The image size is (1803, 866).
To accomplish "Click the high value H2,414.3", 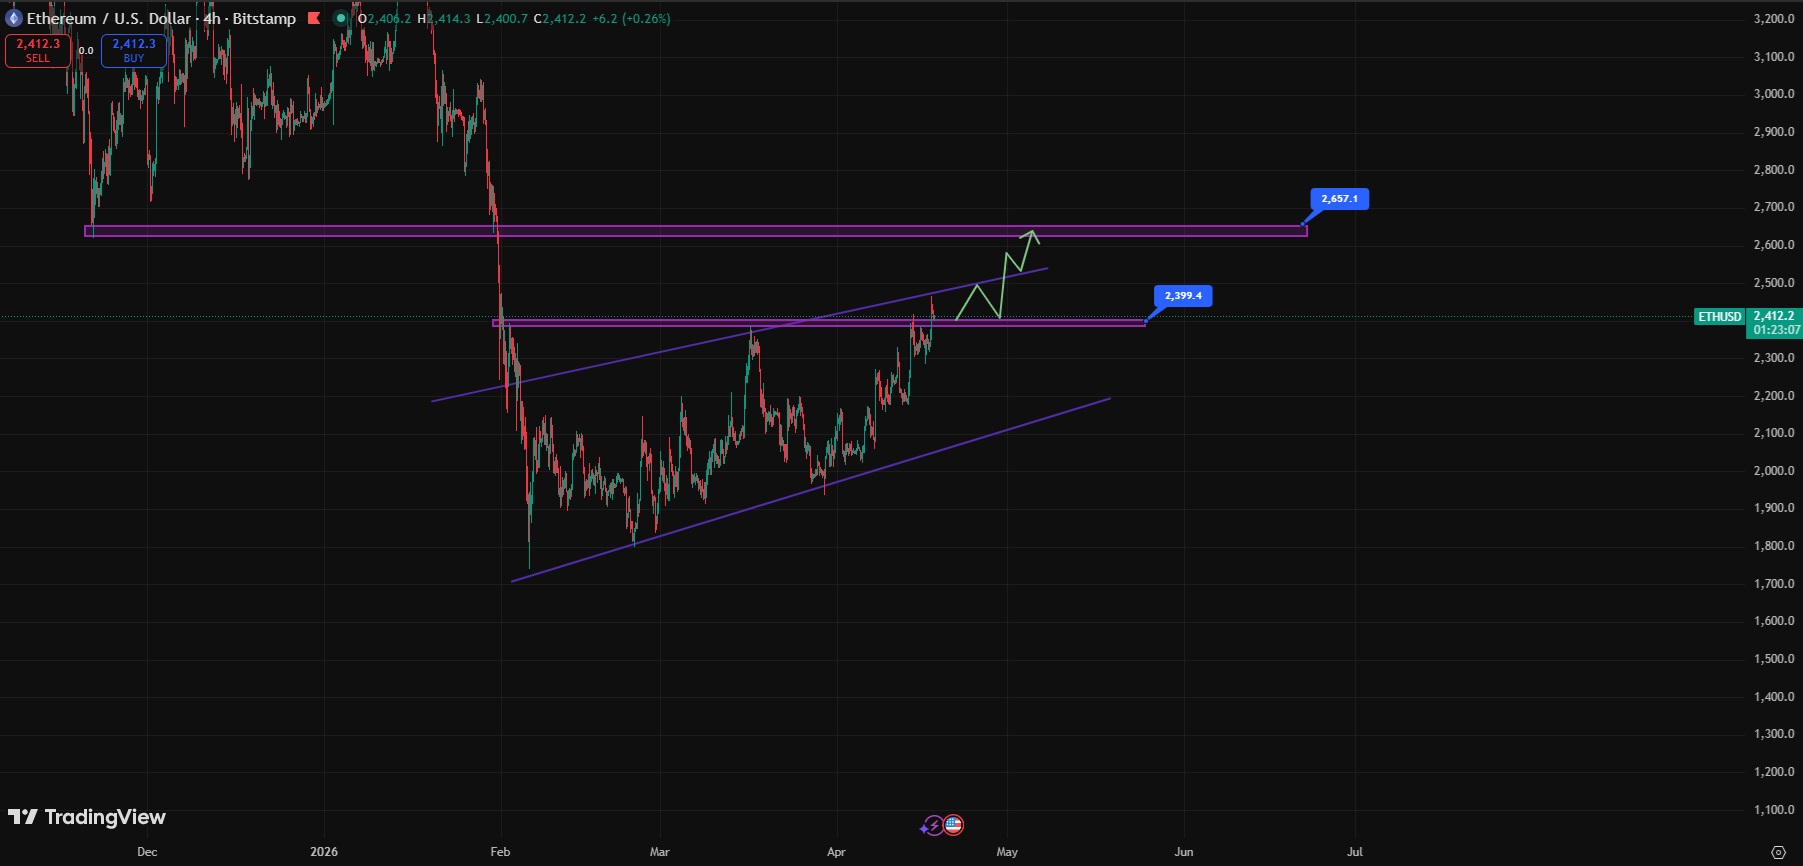I will click(444, 19).
